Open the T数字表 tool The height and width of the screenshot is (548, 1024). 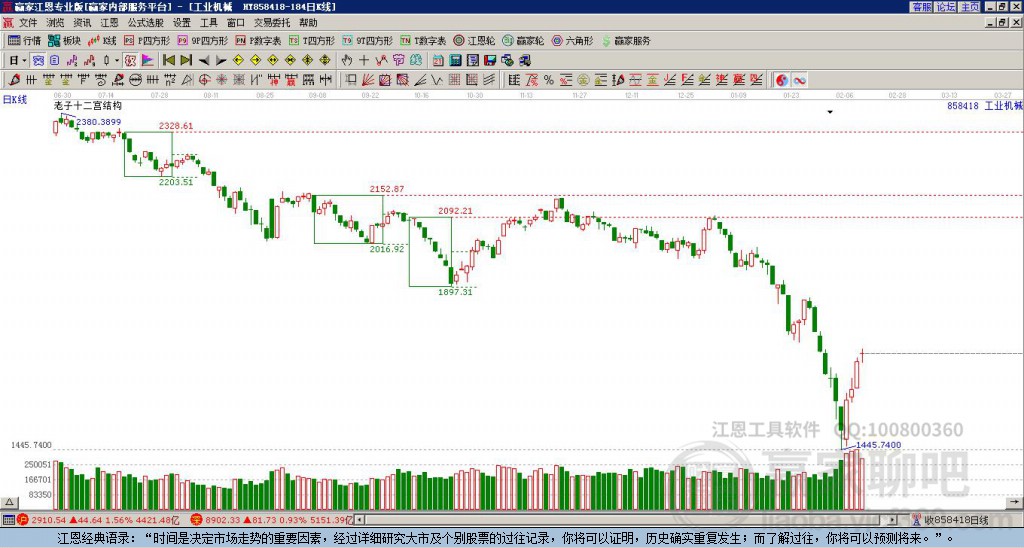pos(423,40)
